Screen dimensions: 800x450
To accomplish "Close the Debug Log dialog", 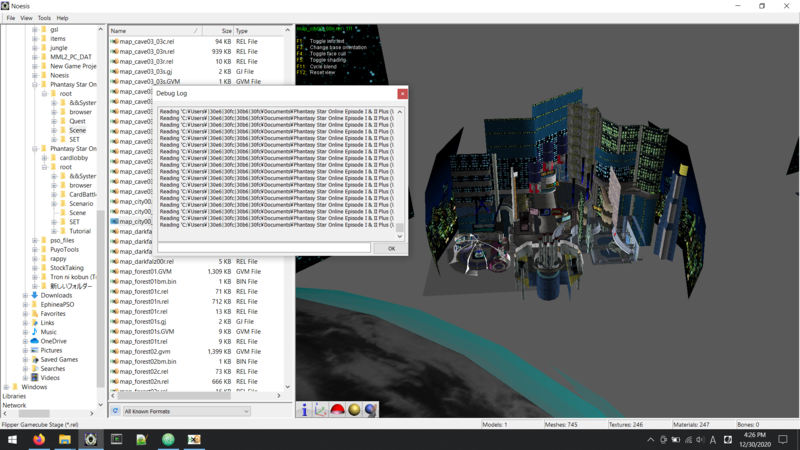I will coord(403,94).
